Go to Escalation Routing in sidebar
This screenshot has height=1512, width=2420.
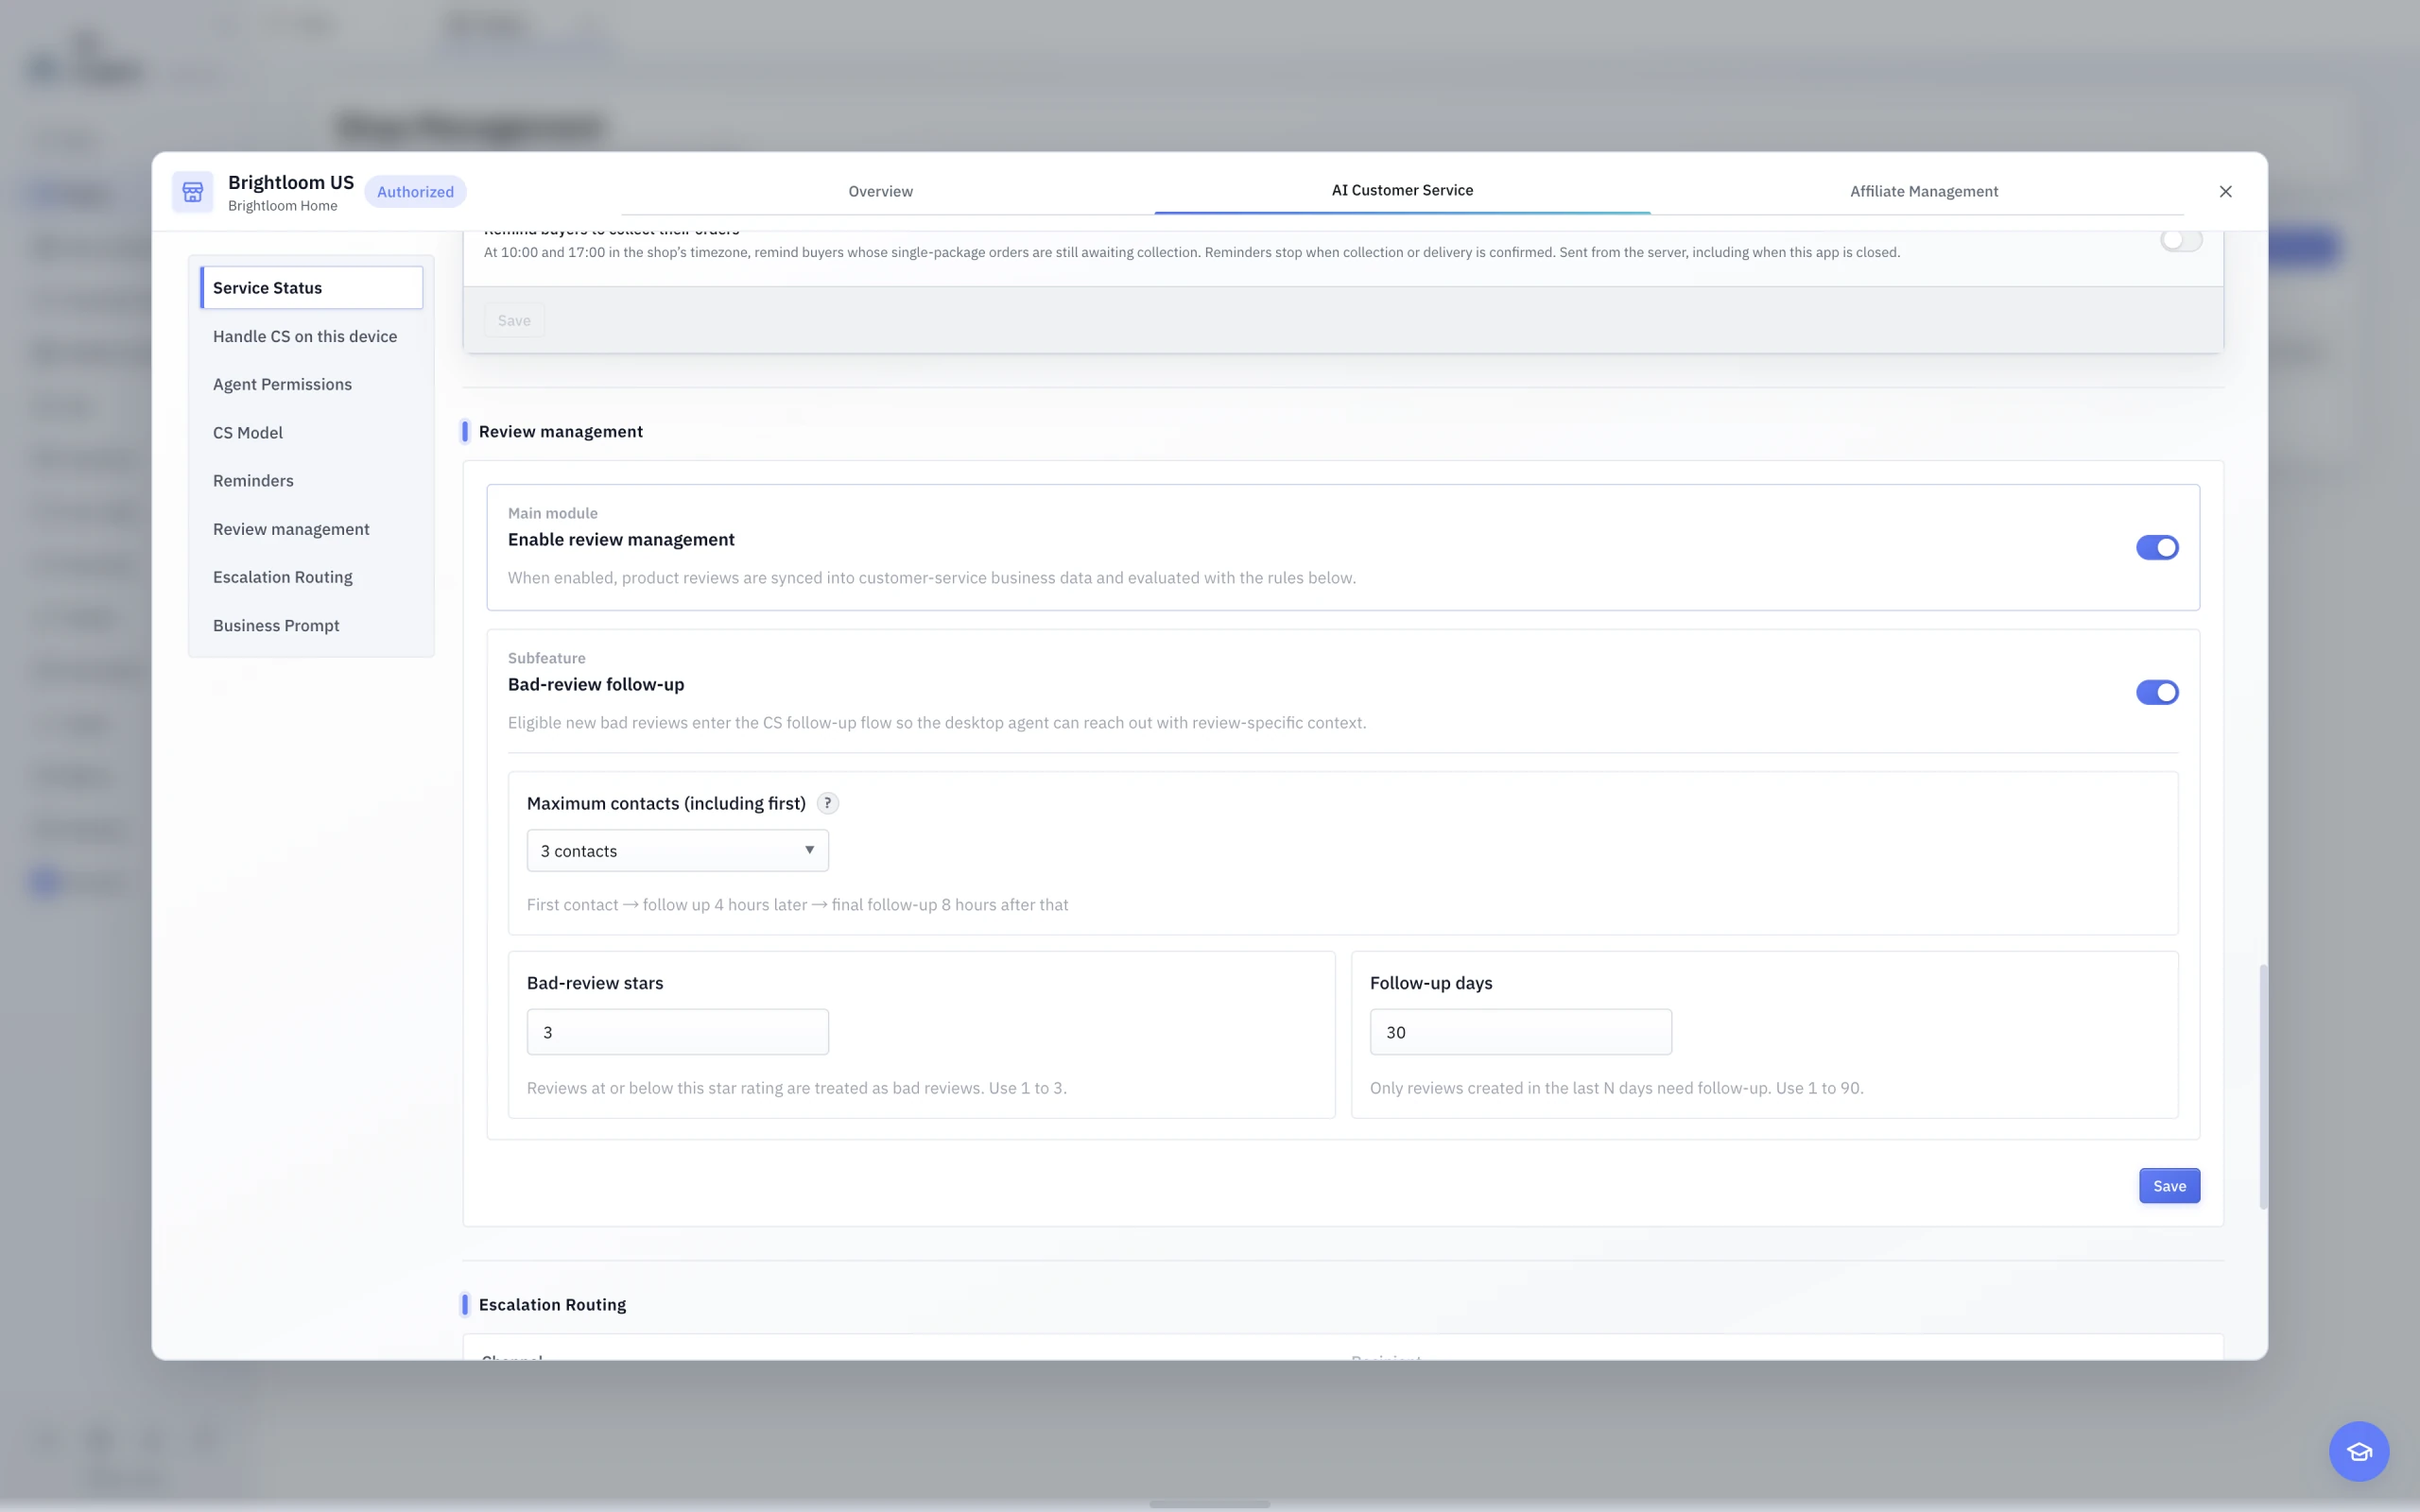pyautogui.click(x=311, y=577)
